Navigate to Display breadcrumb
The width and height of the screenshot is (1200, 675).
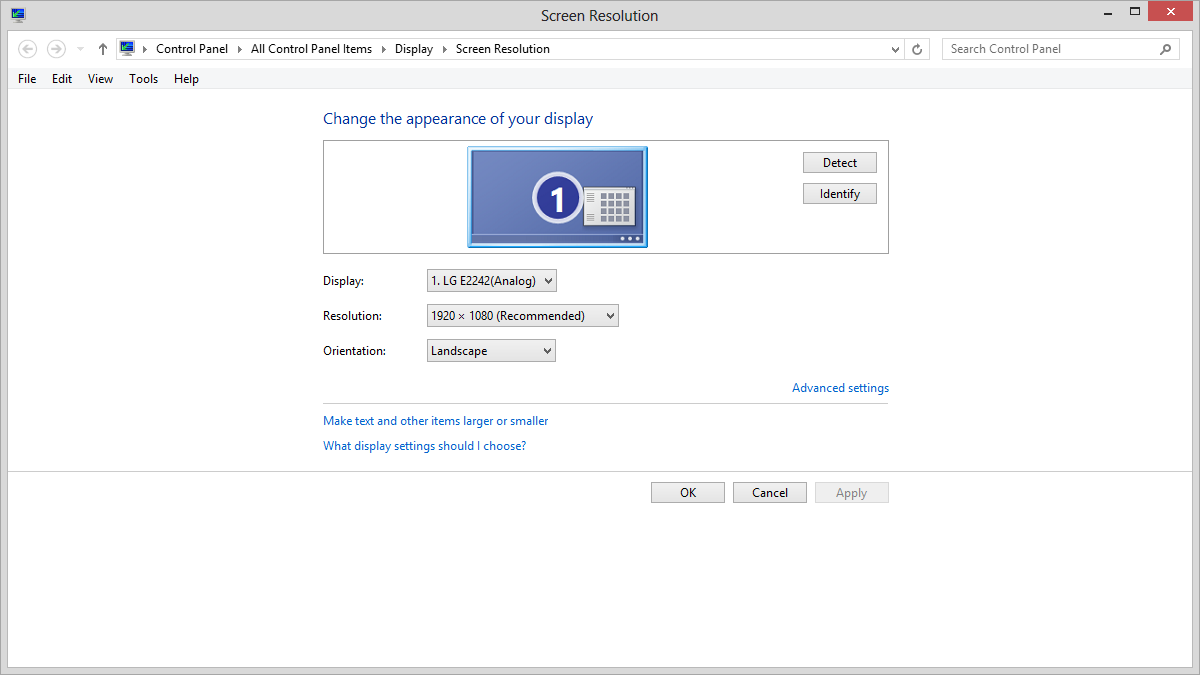click(414, 49)
